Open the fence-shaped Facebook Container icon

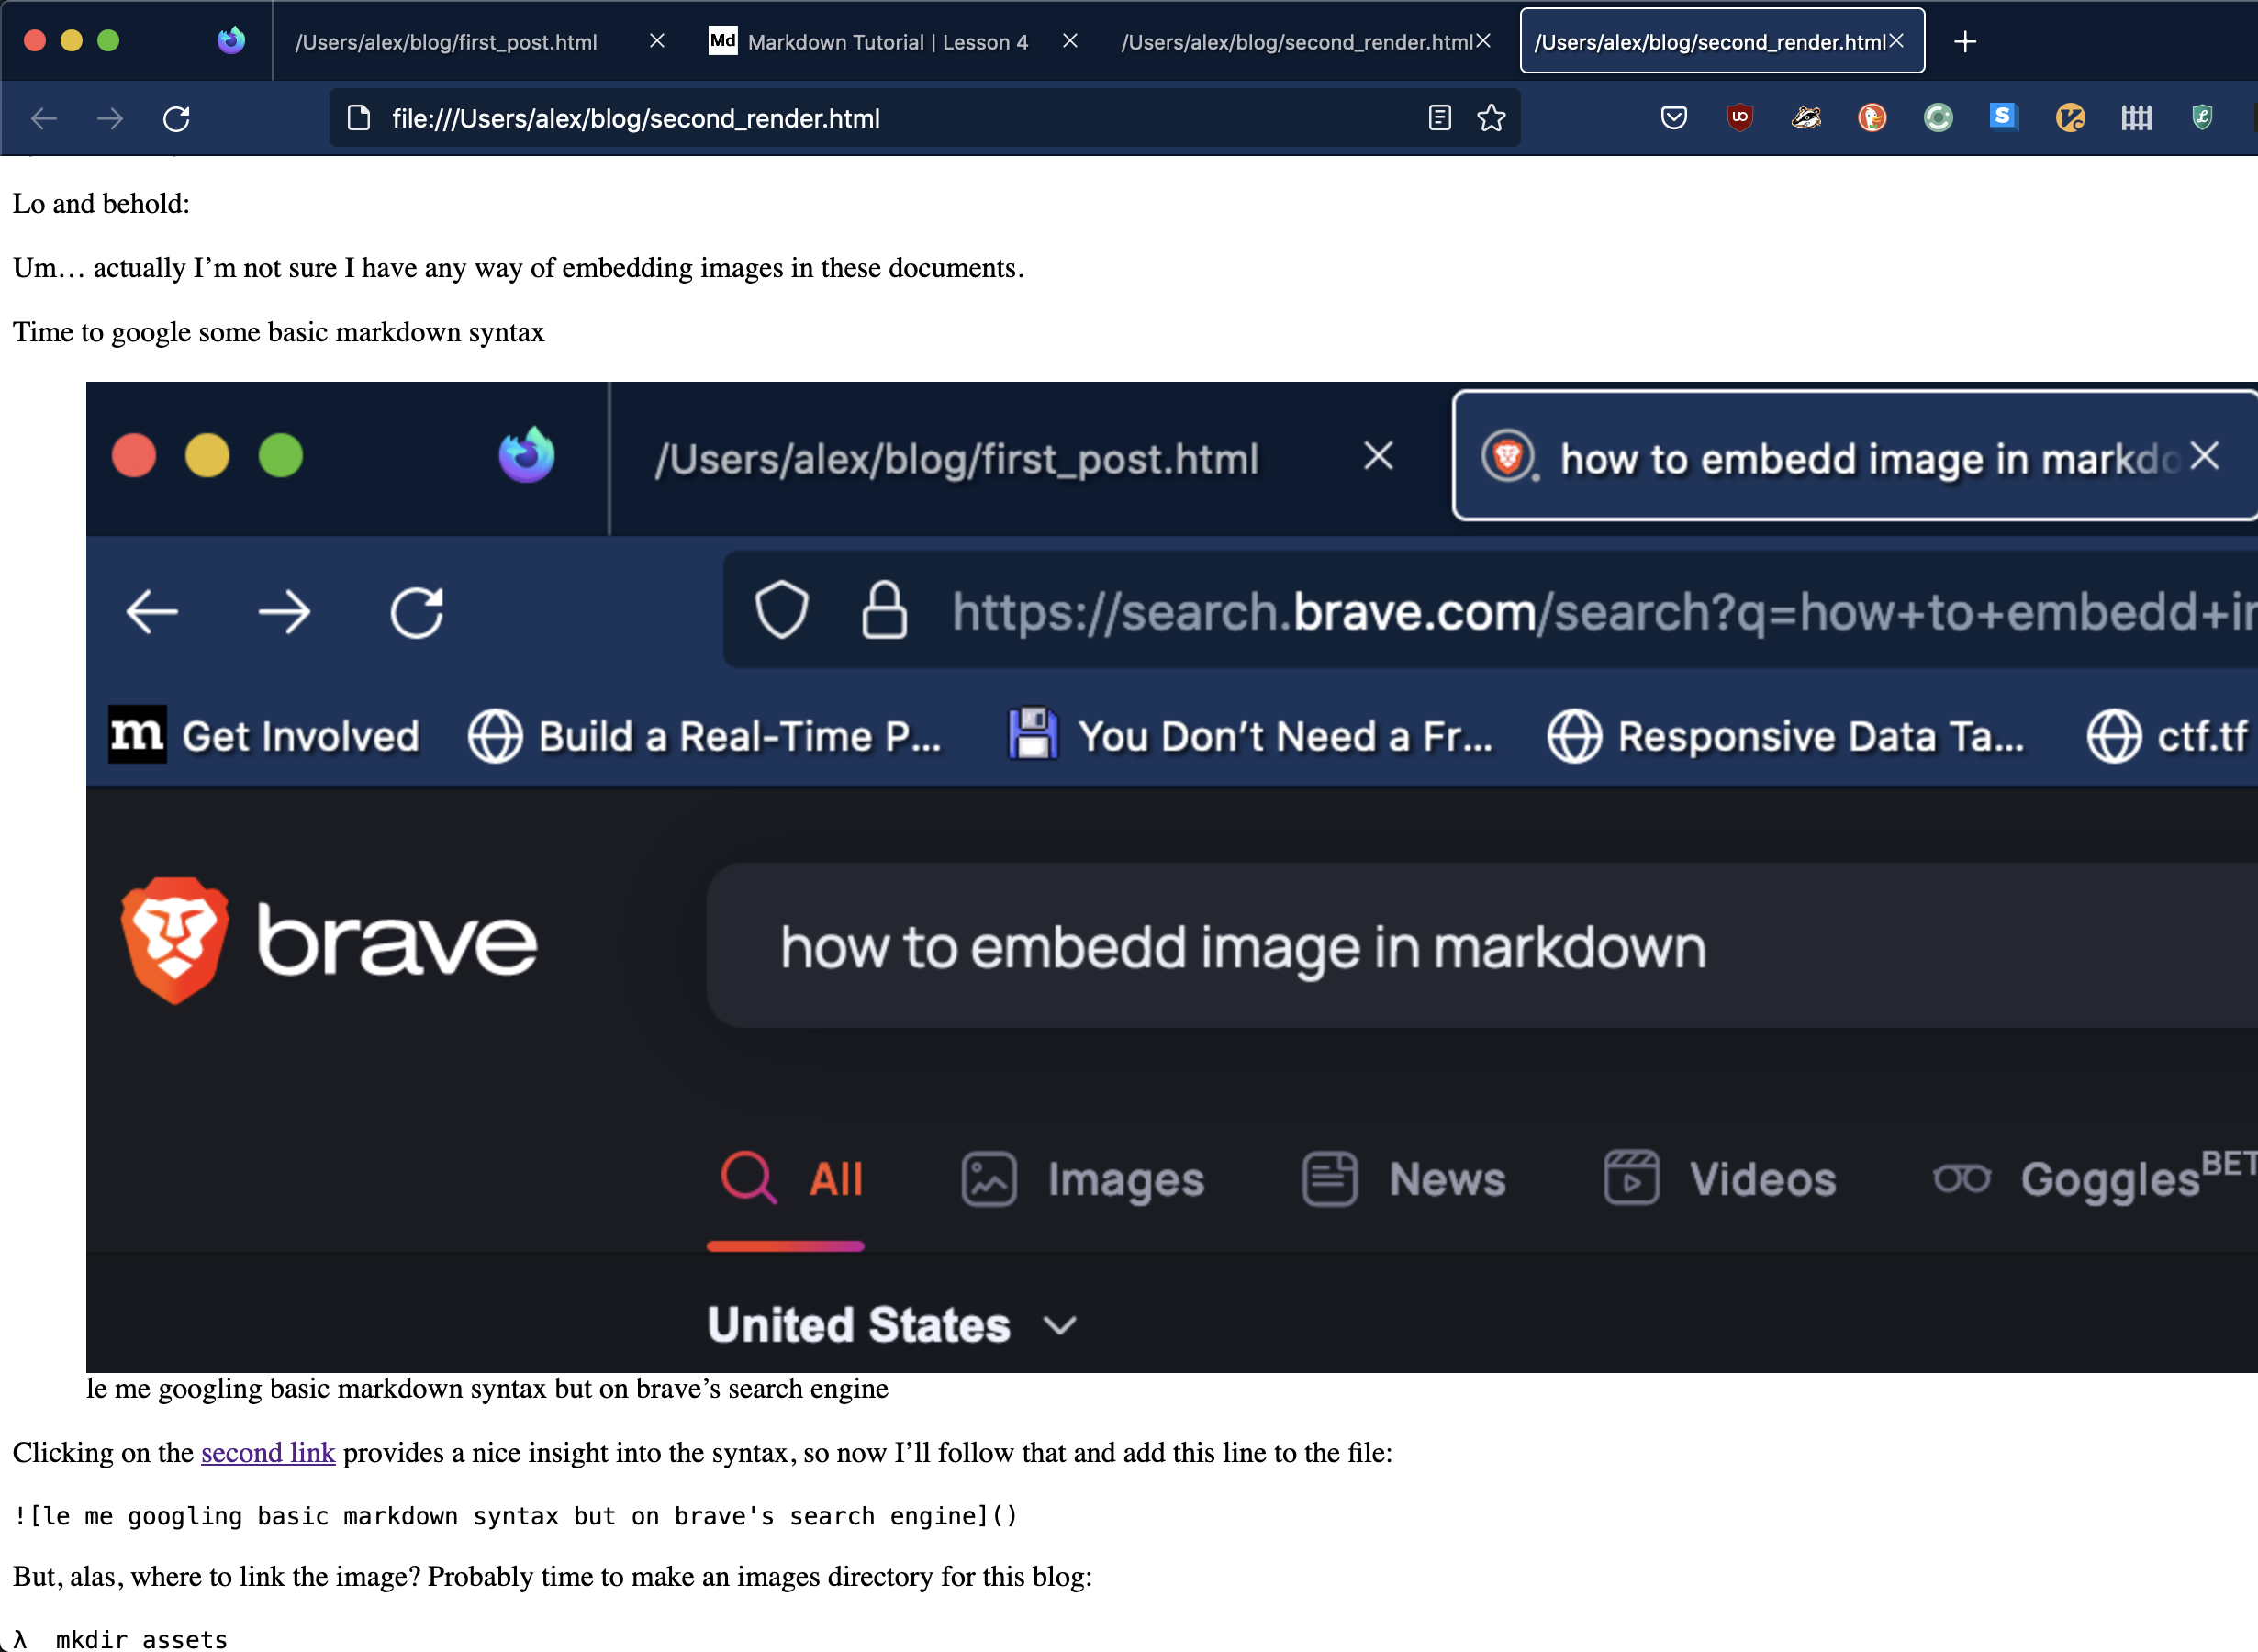pyautogui.click(x=2135, y=118)
